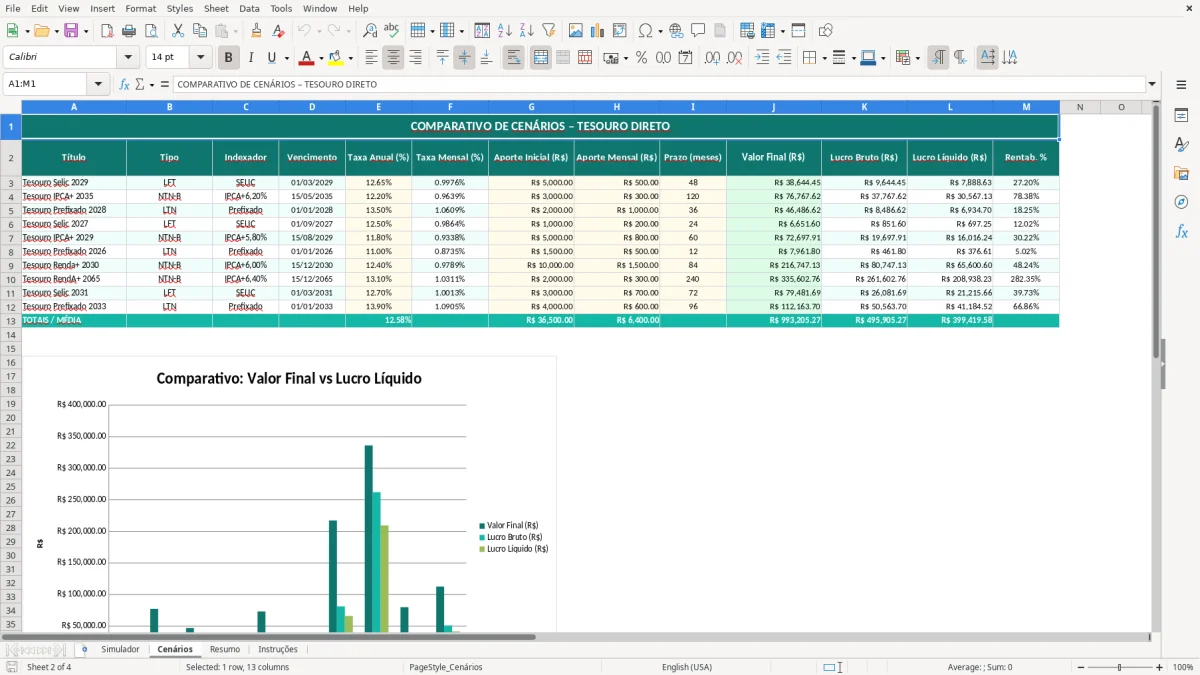Open sidebar Styles panel icon
This screenshot has height=675, width=1200.
pyautogui.click(x=1181, y=145)
